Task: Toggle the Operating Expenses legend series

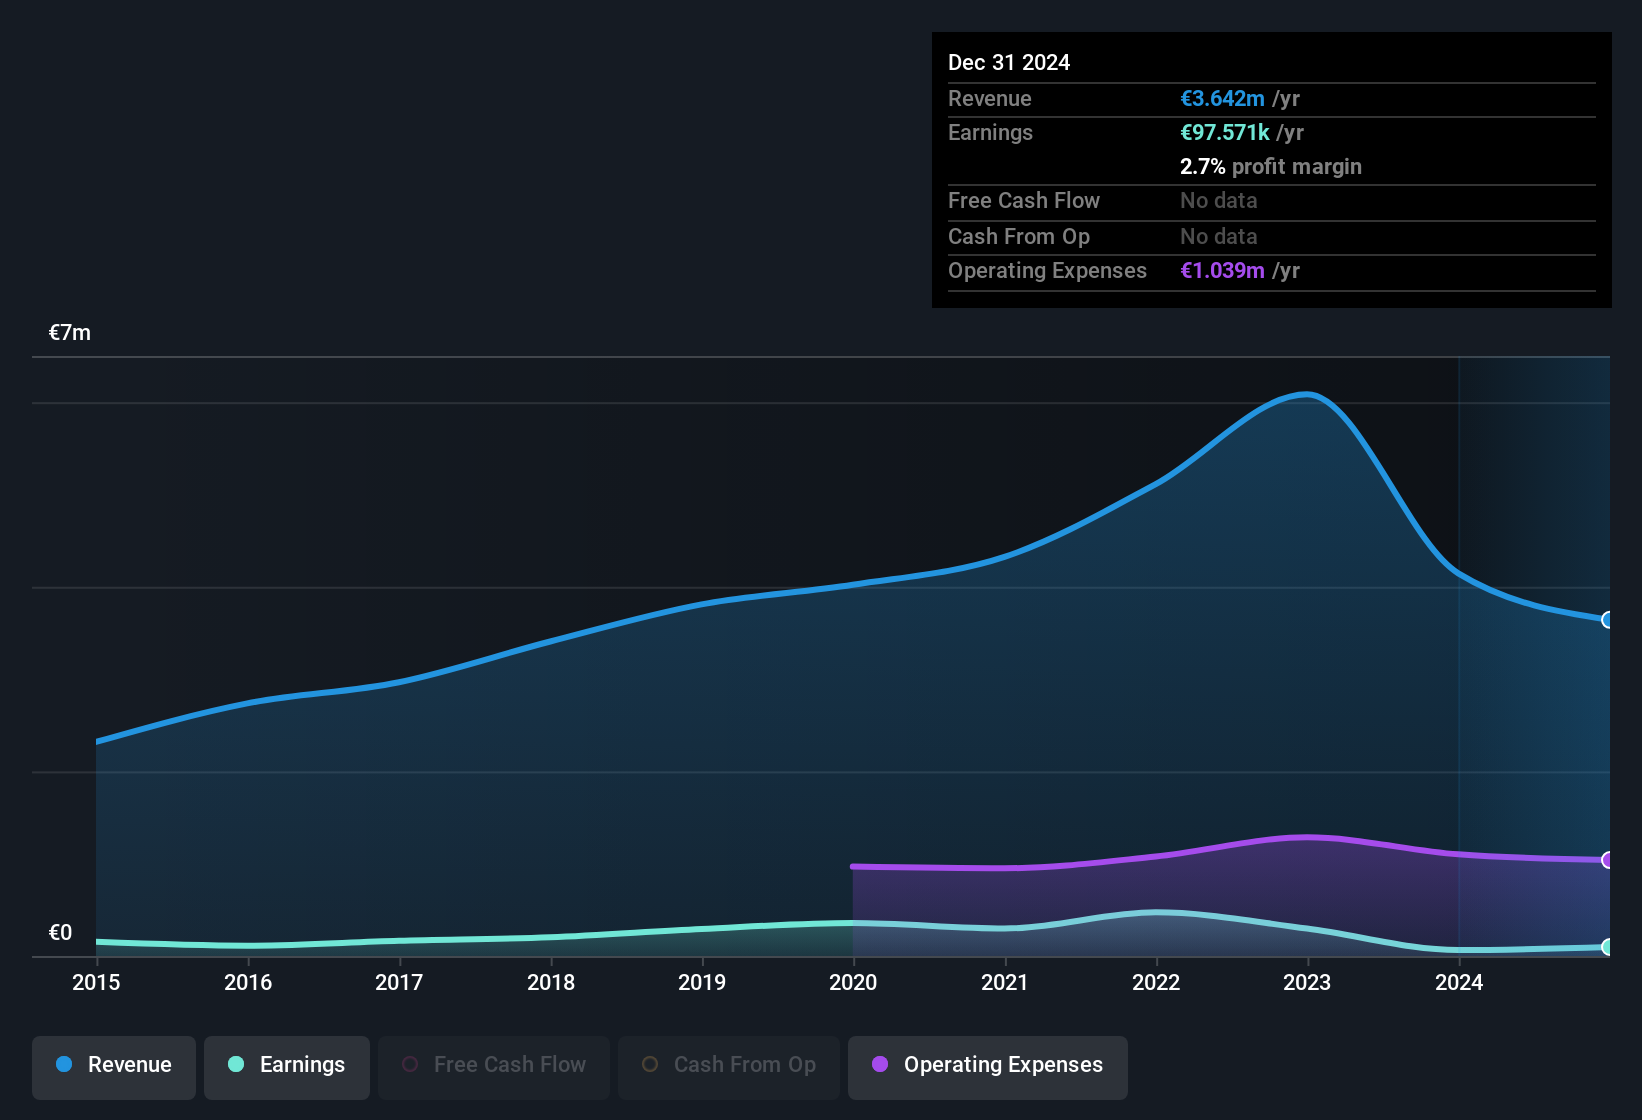Action: (x=988, y=1066)
